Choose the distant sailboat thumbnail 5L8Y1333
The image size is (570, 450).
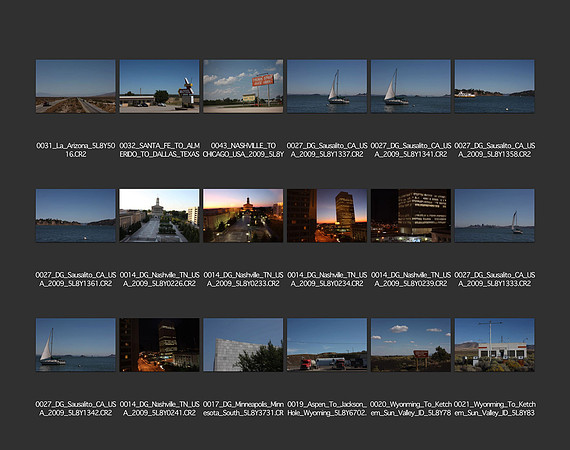tap(494, 216)
